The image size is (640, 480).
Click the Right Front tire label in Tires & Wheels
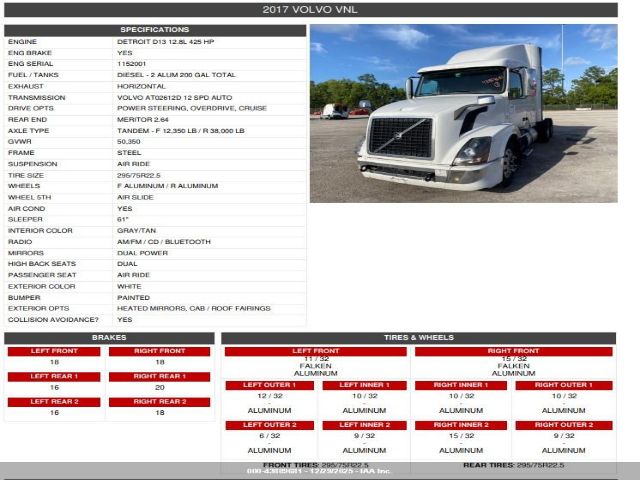[x=514, y=351]
